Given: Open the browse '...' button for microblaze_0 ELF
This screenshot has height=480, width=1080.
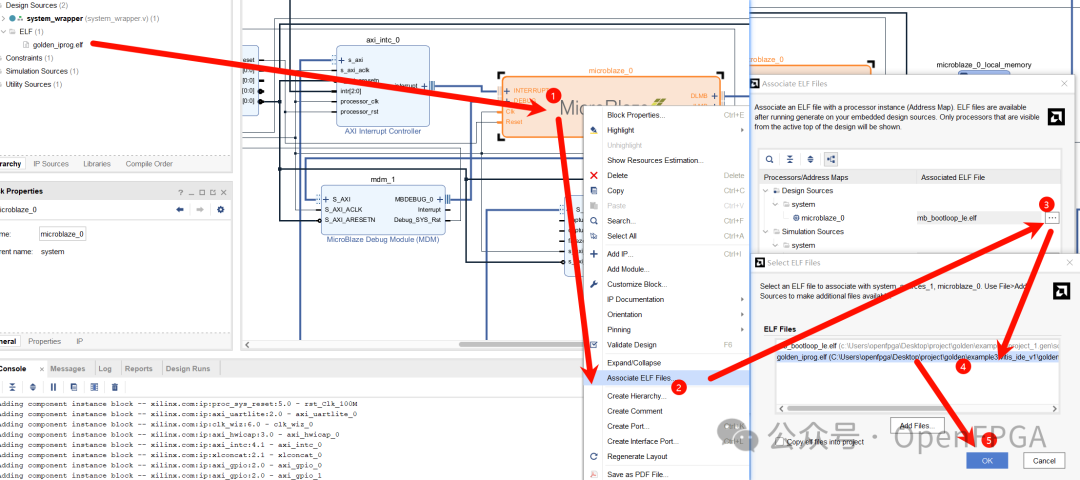Looking at the screenshot, I should click(1052, 218).
